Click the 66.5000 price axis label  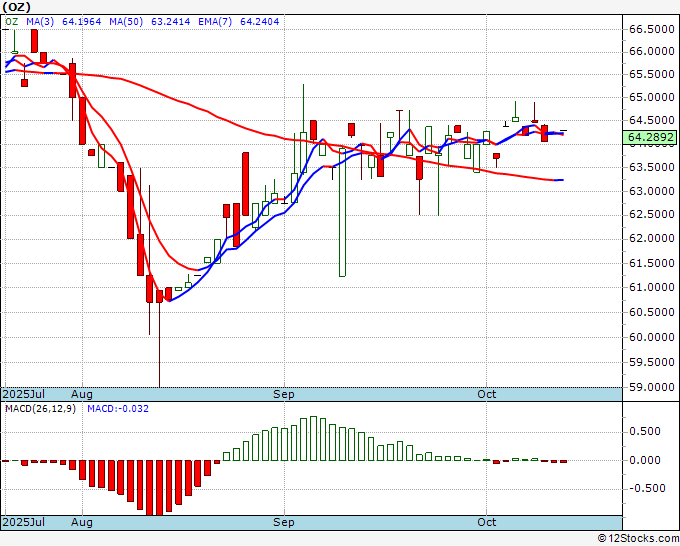click(x=652, y=29)
